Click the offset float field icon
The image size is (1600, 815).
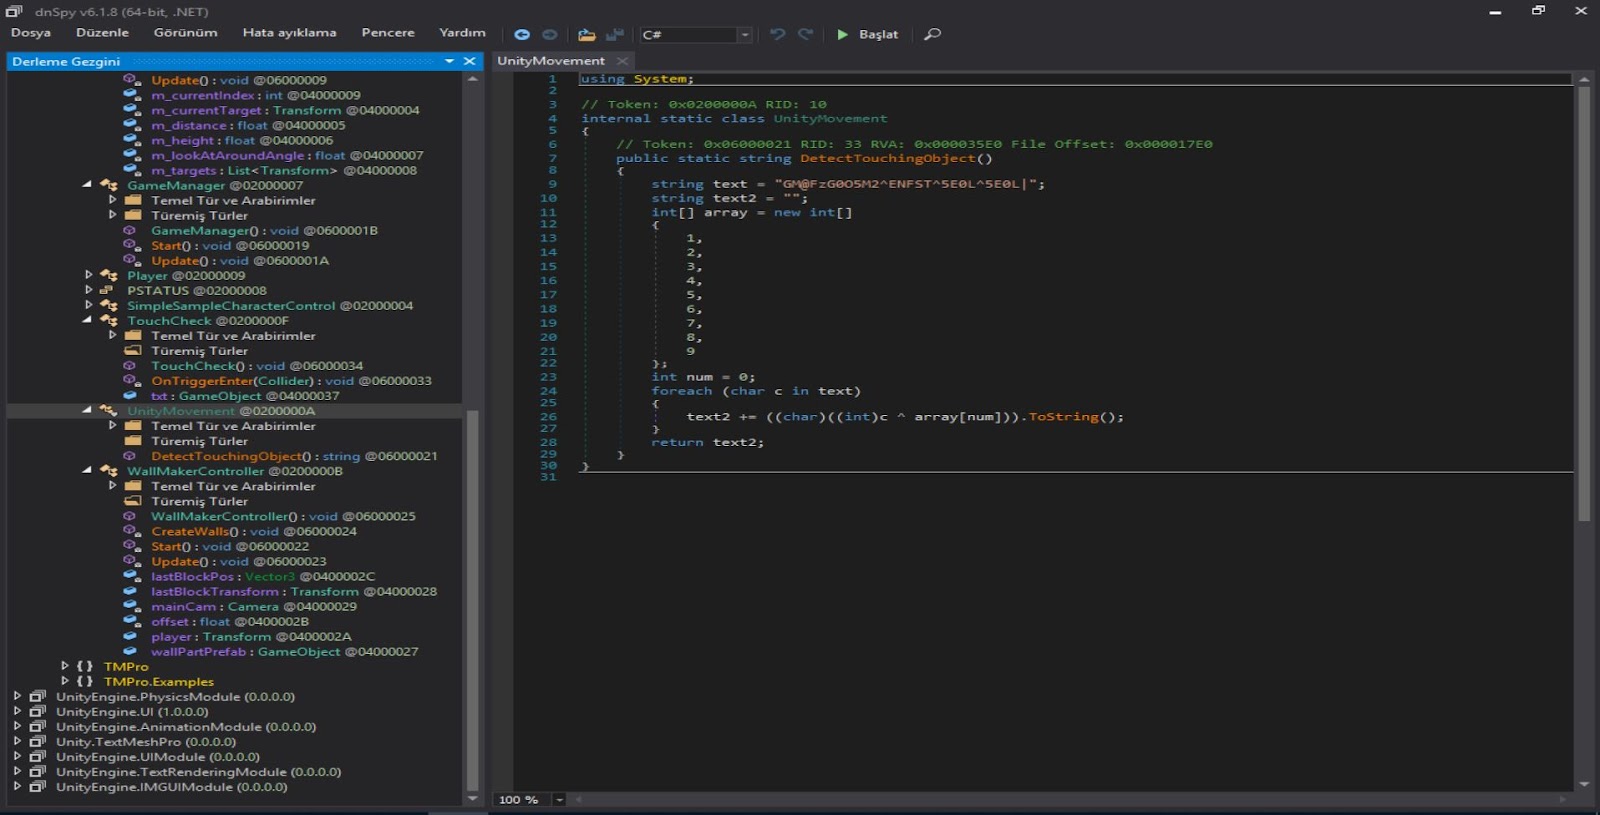click(x=131, y=621)
